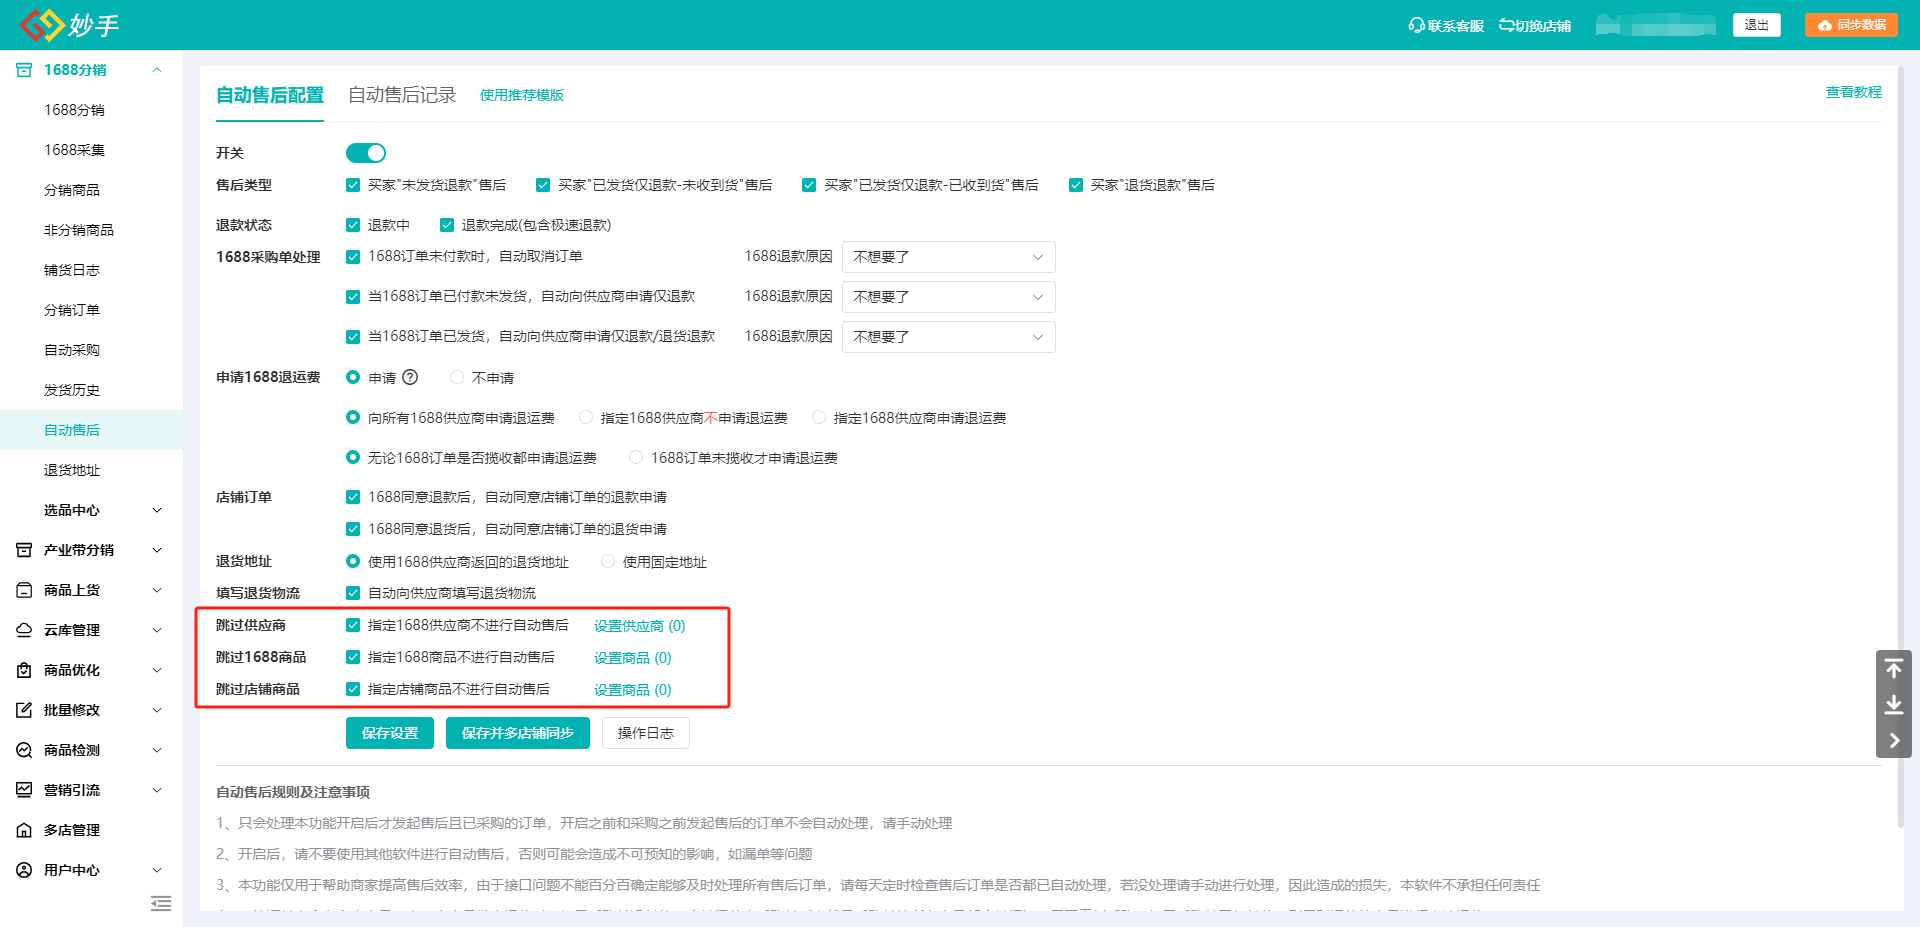Click the 商品上货 sidebar icon
The image size is (1920, 927).
point(24,590)
